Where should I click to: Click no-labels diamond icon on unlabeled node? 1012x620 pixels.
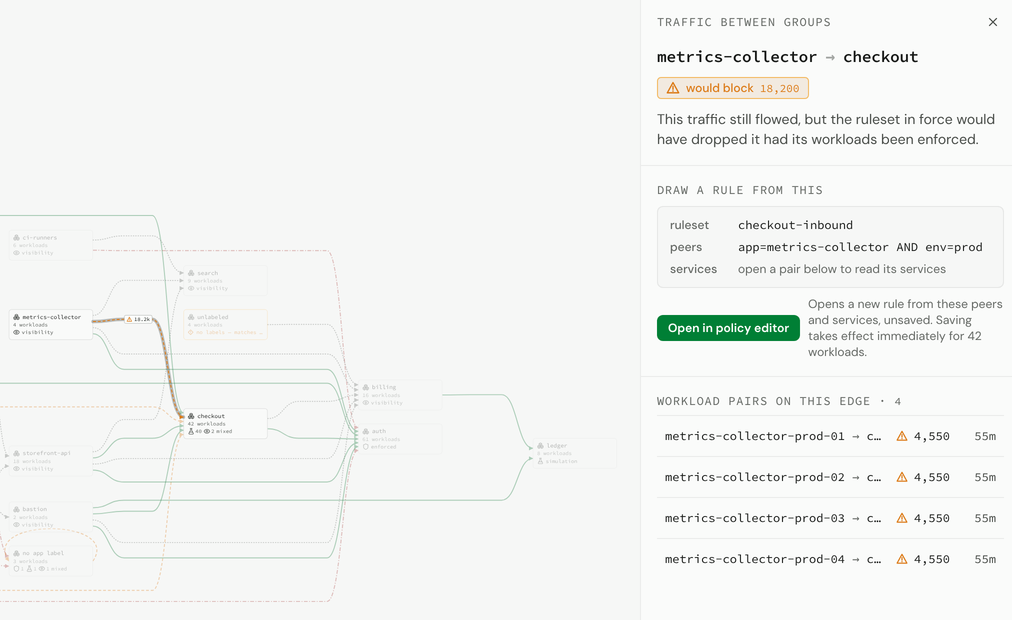coord(191,332)
